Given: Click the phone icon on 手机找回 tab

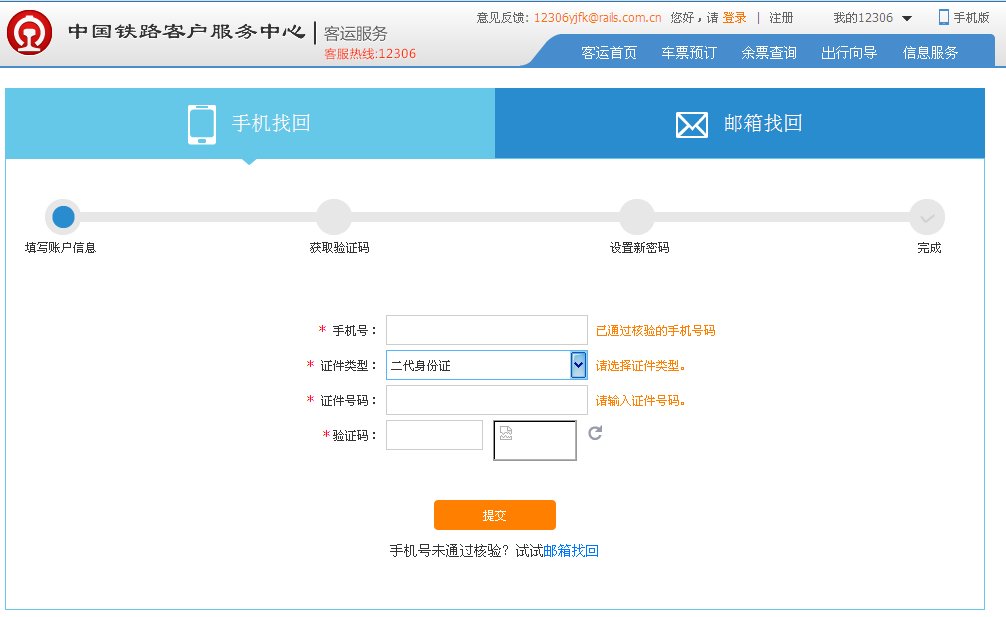Looking at the screenshot, I should [x=202, y=123].
